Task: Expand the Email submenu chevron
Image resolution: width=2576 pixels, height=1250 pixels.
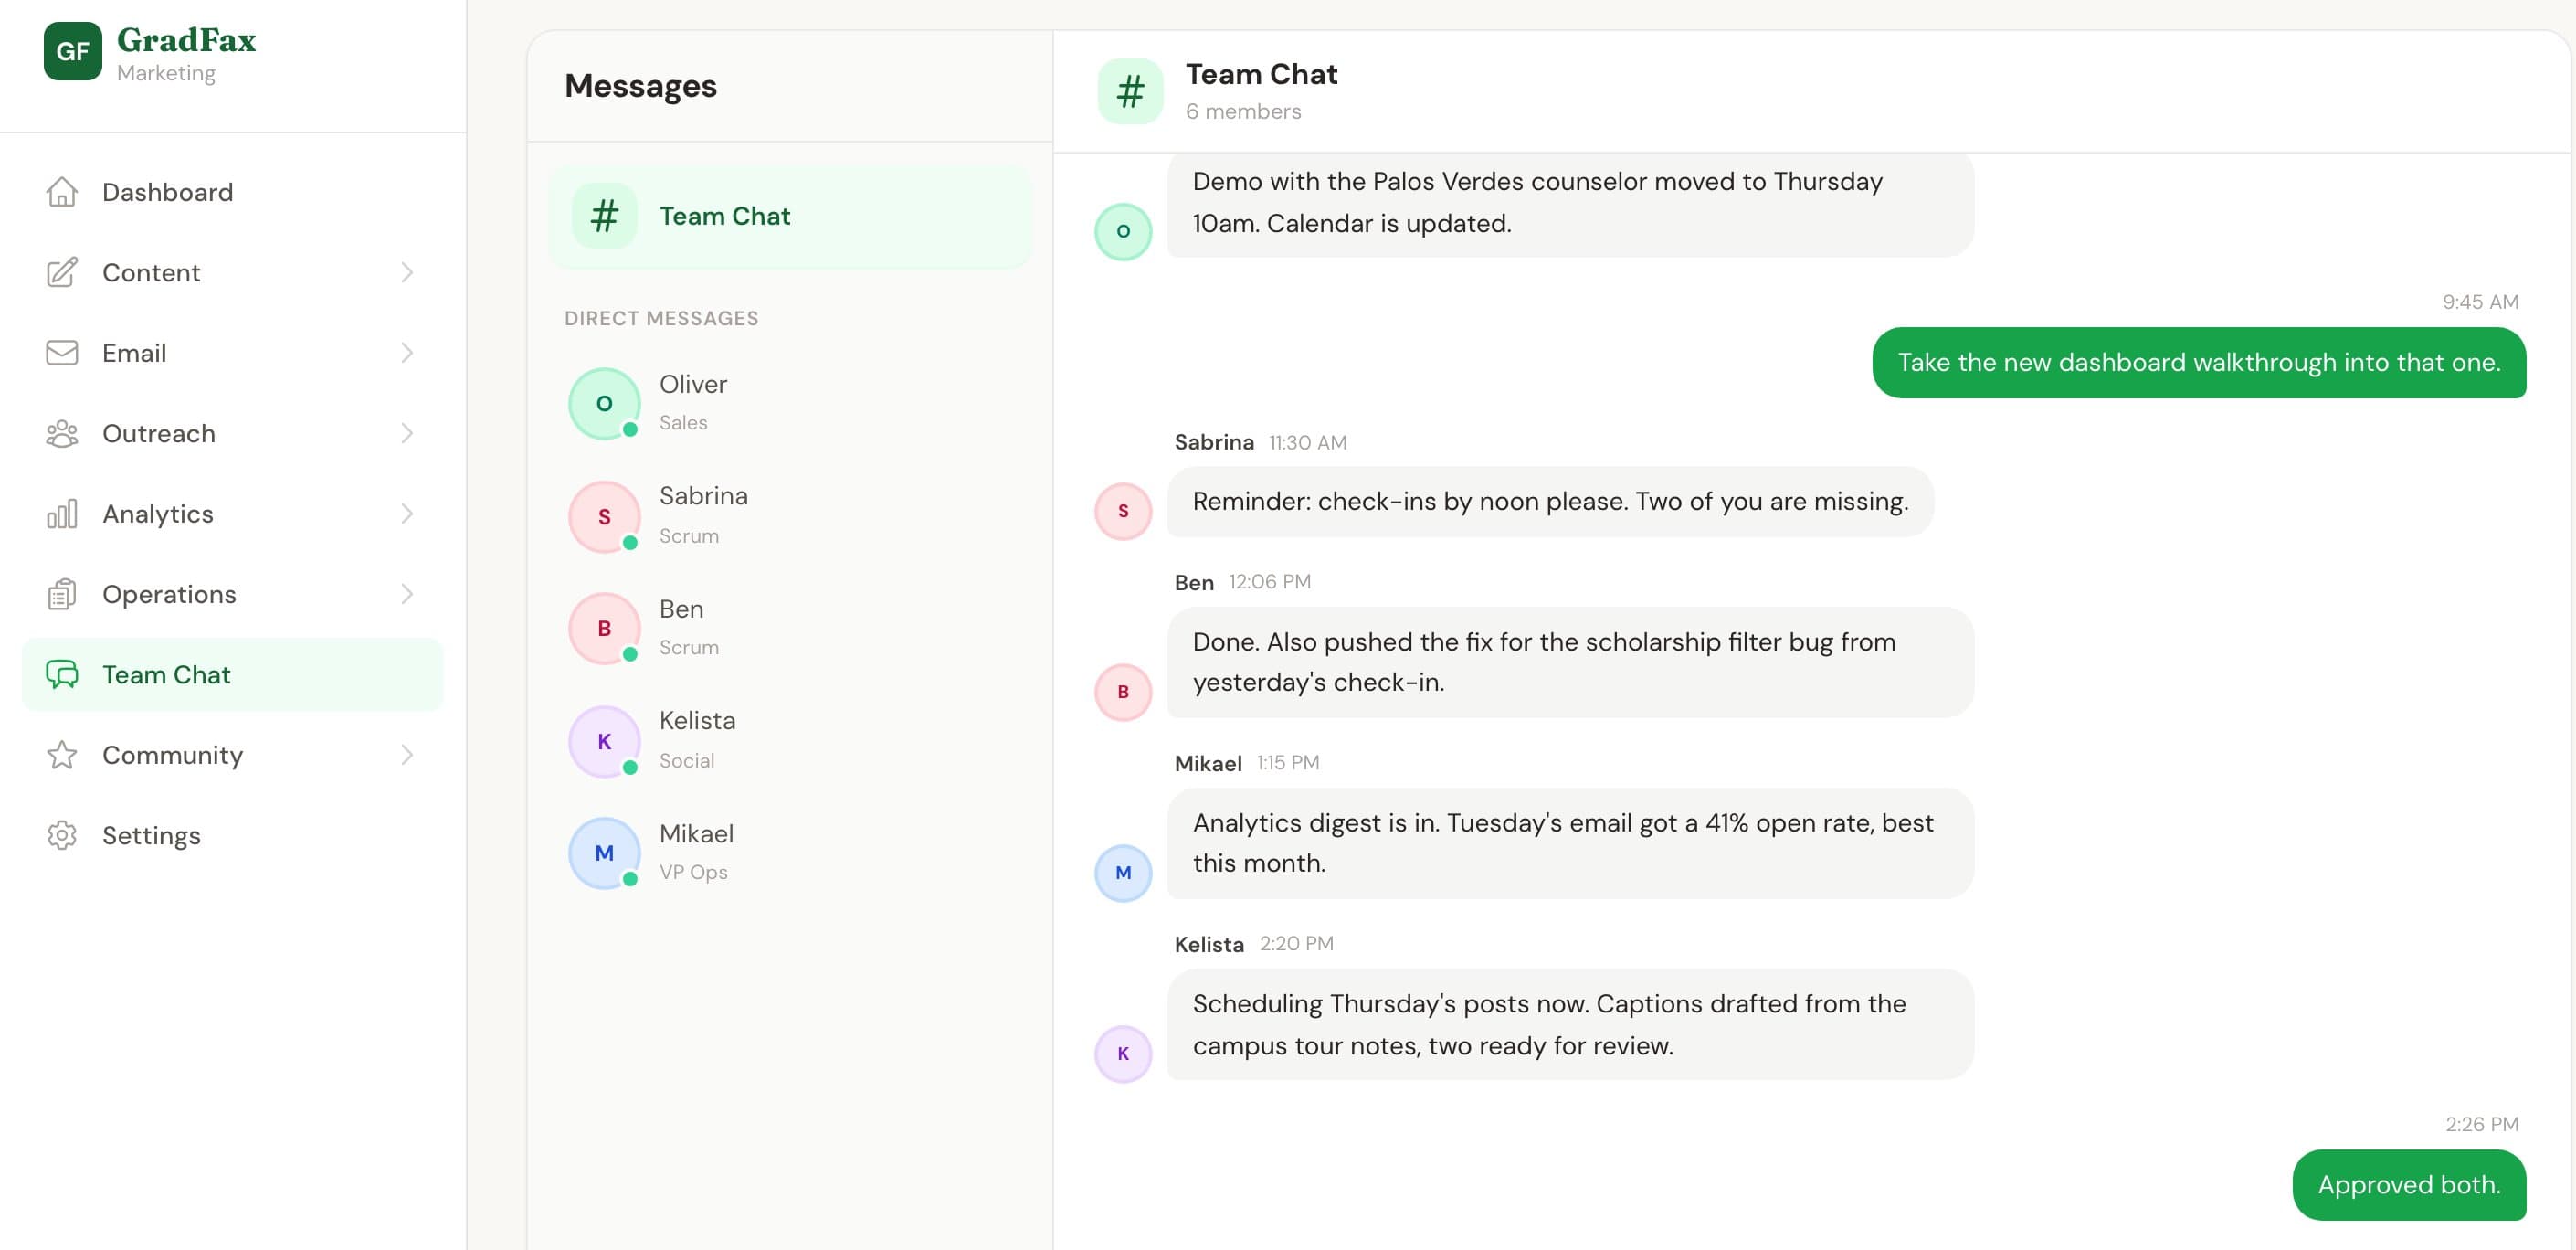Action: [407, 353]
